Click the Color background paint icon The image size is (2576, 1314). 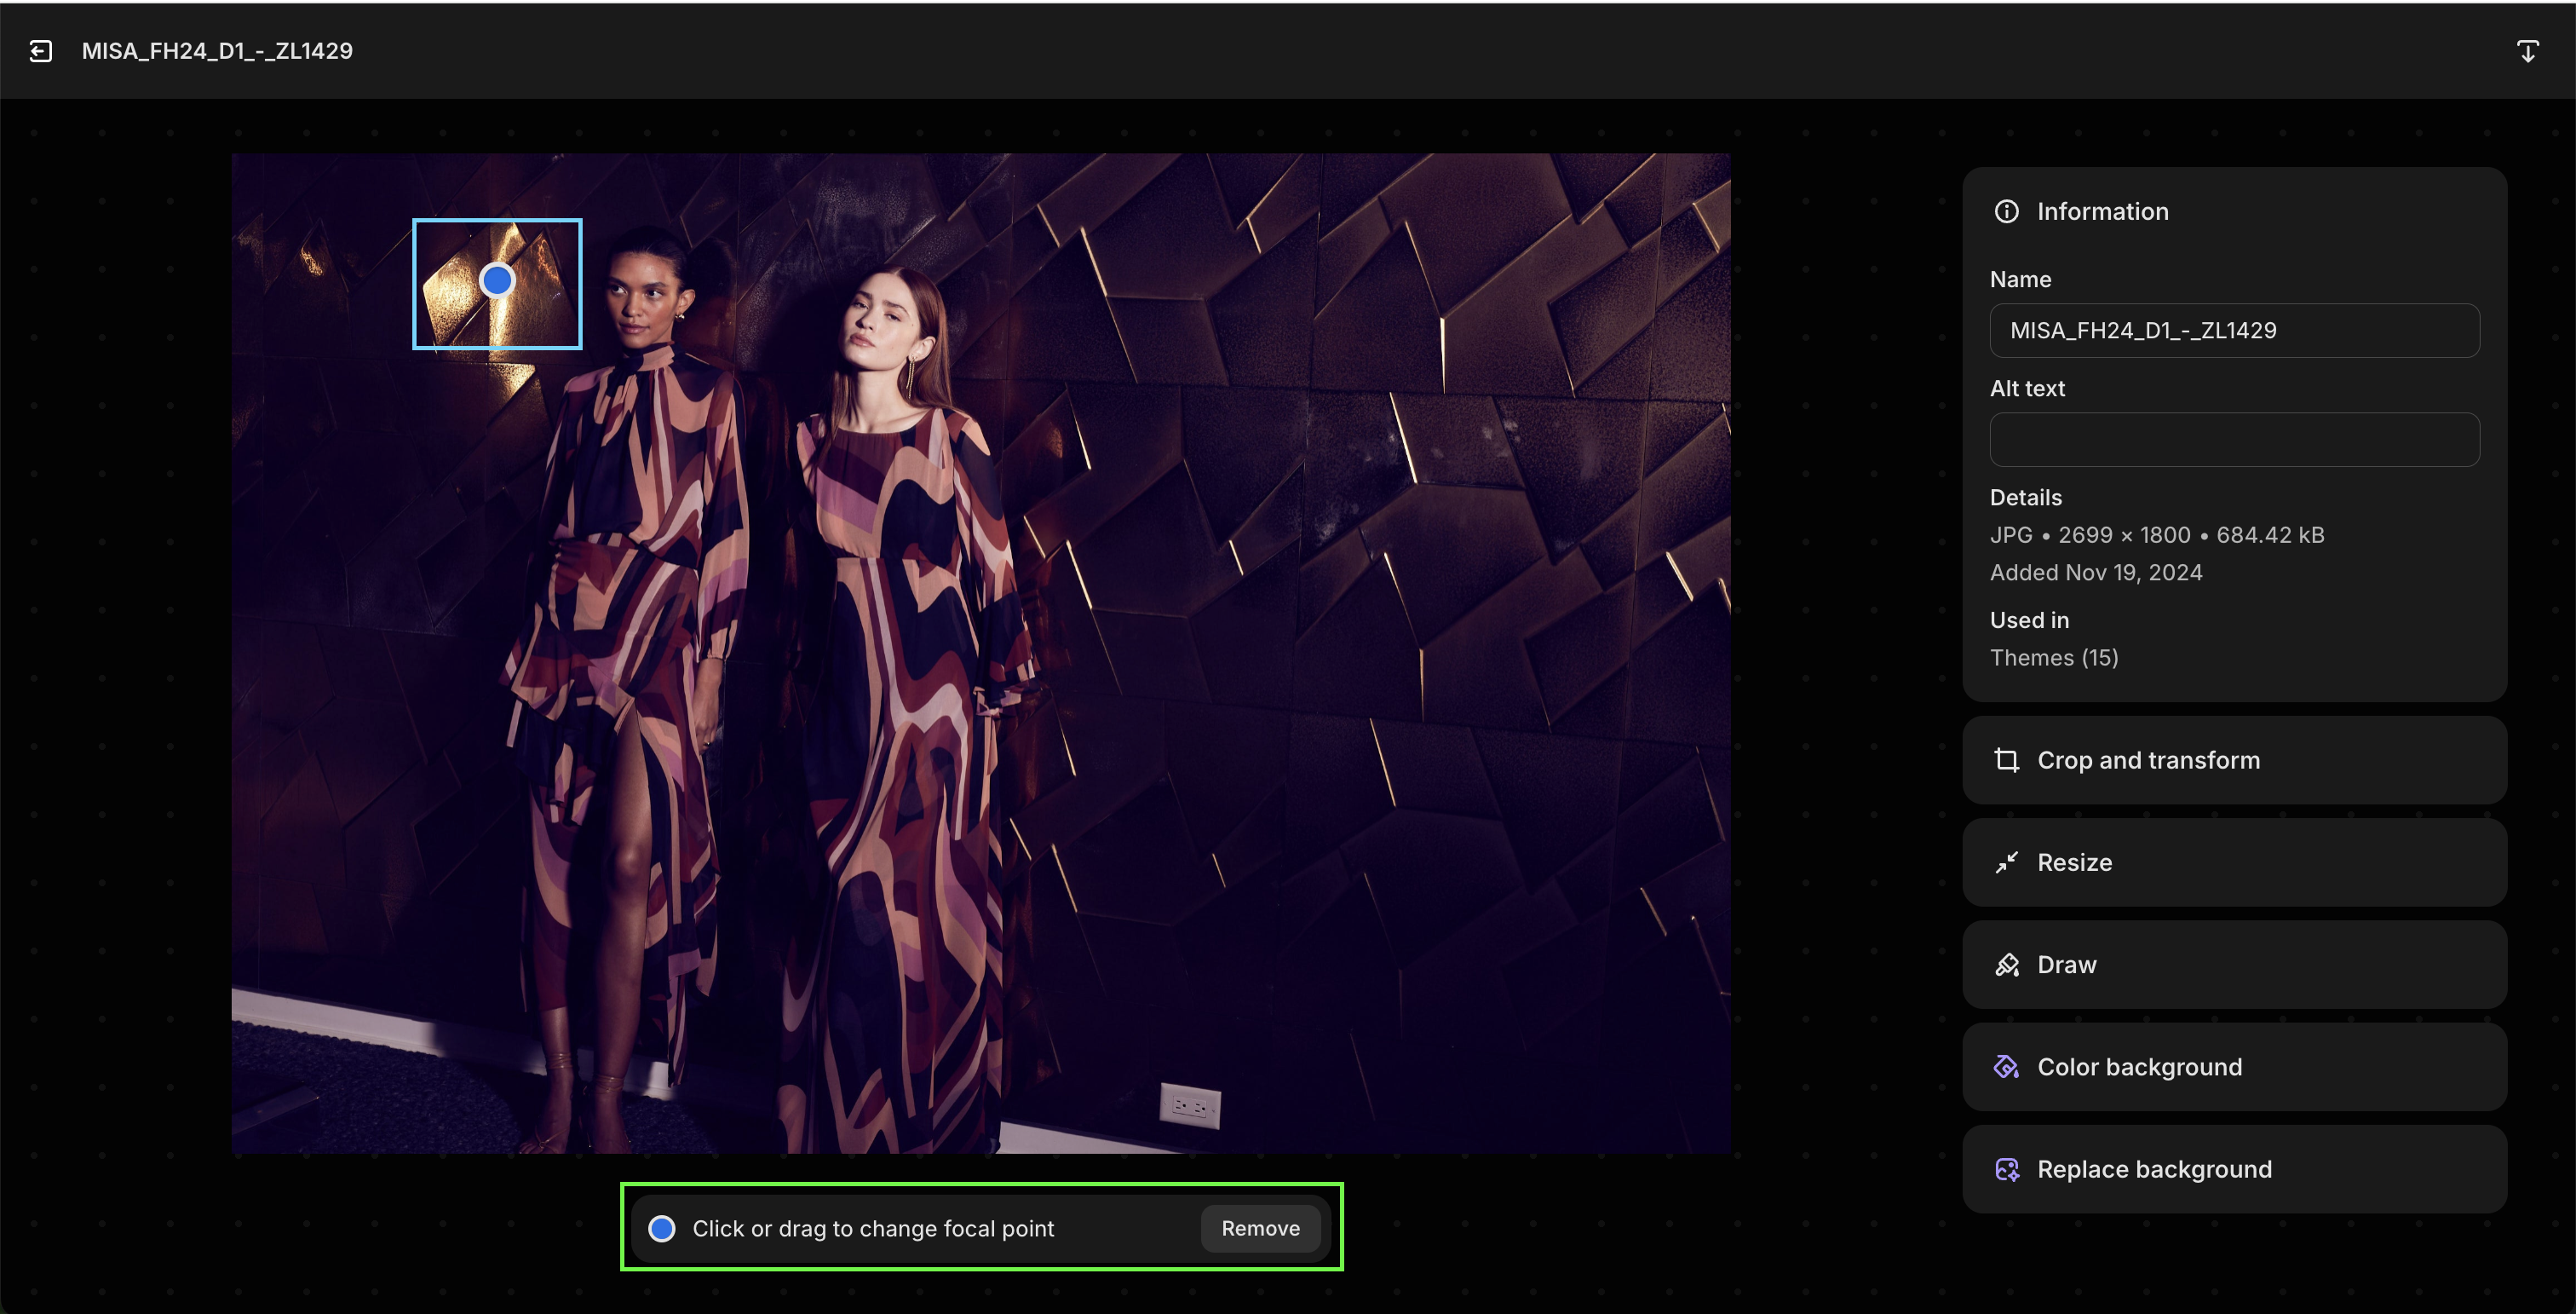(2006, 1067)
